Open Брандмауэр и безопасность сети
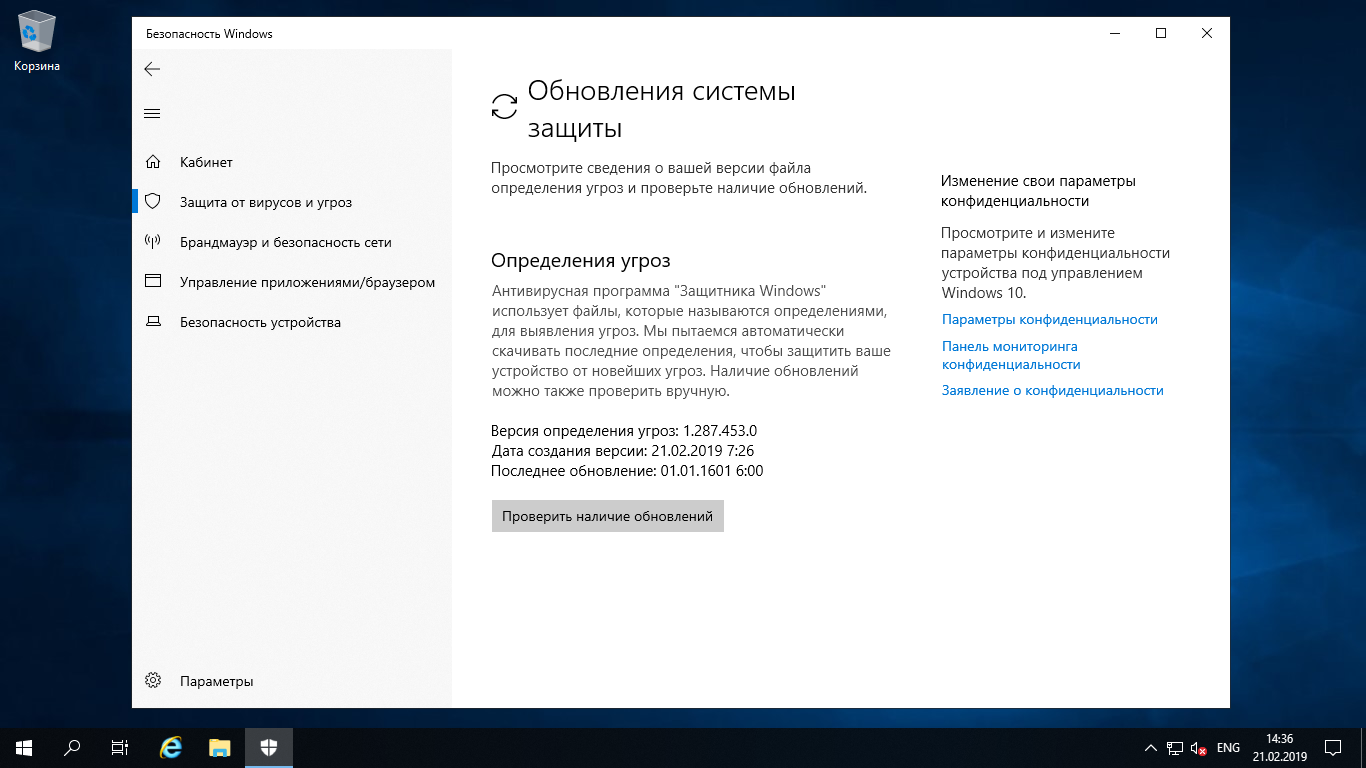 point(292,242)
